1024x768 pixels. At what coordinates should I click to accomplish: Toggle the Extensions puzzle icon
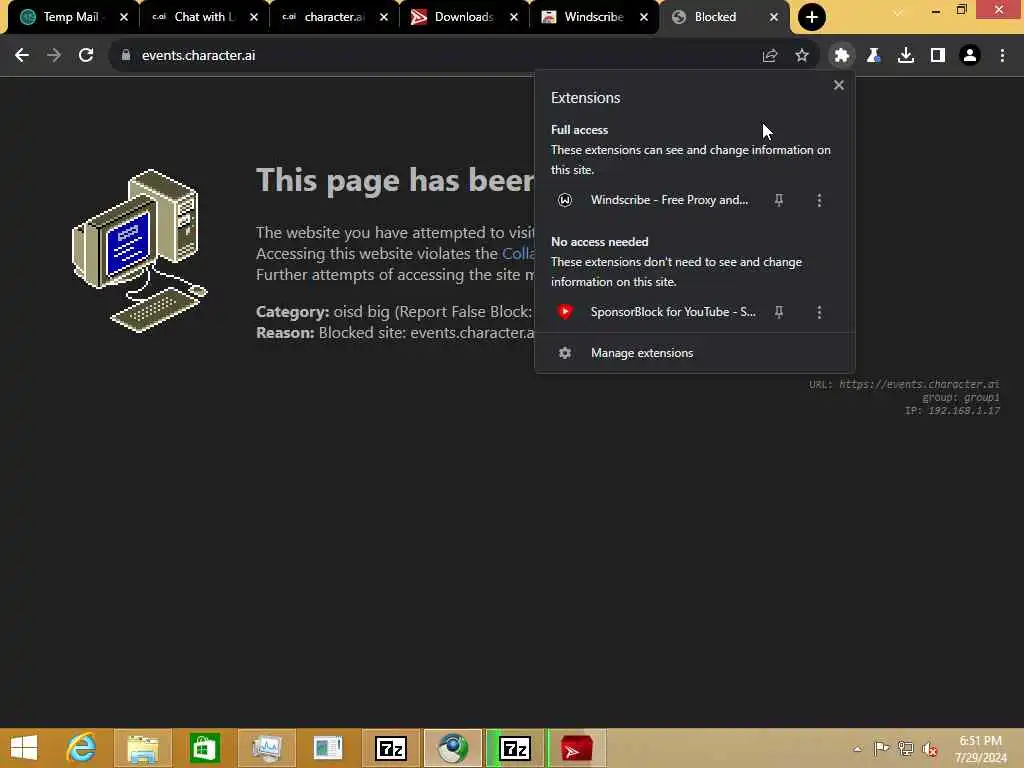coord(842,56)
